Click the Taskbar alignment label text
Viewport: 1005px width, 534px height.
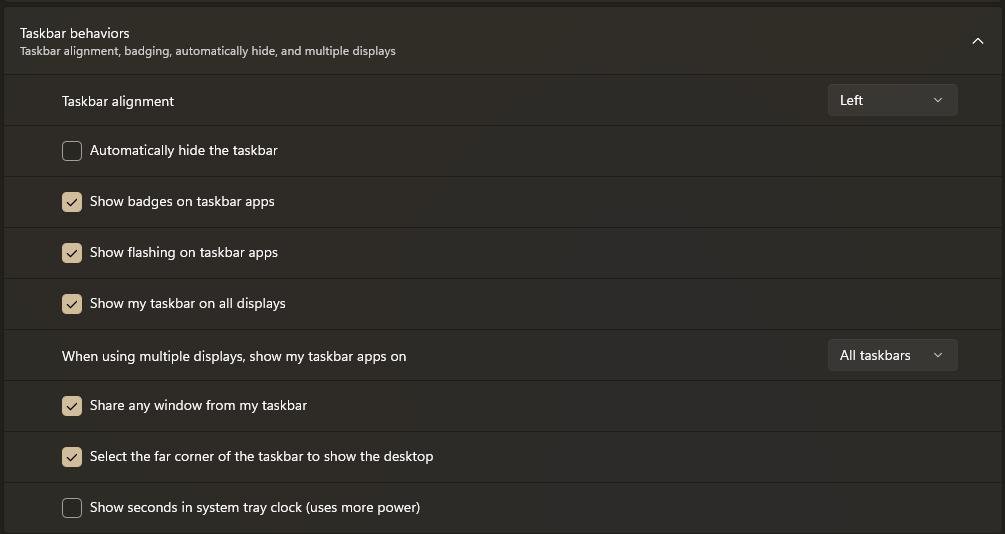[118, 101]
